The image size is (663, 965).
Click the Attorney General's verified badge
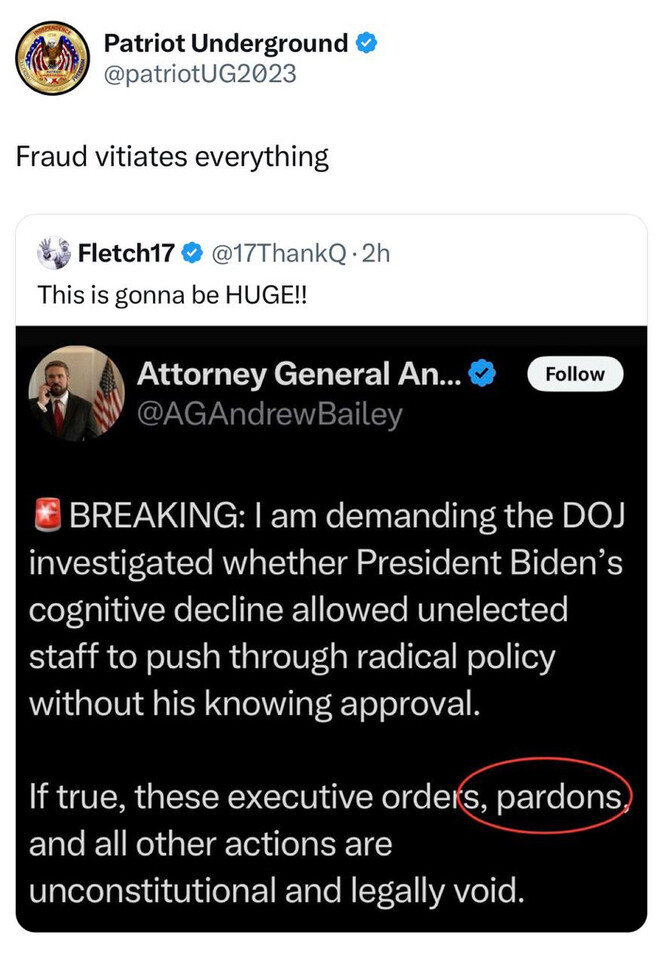coord(484,374)
